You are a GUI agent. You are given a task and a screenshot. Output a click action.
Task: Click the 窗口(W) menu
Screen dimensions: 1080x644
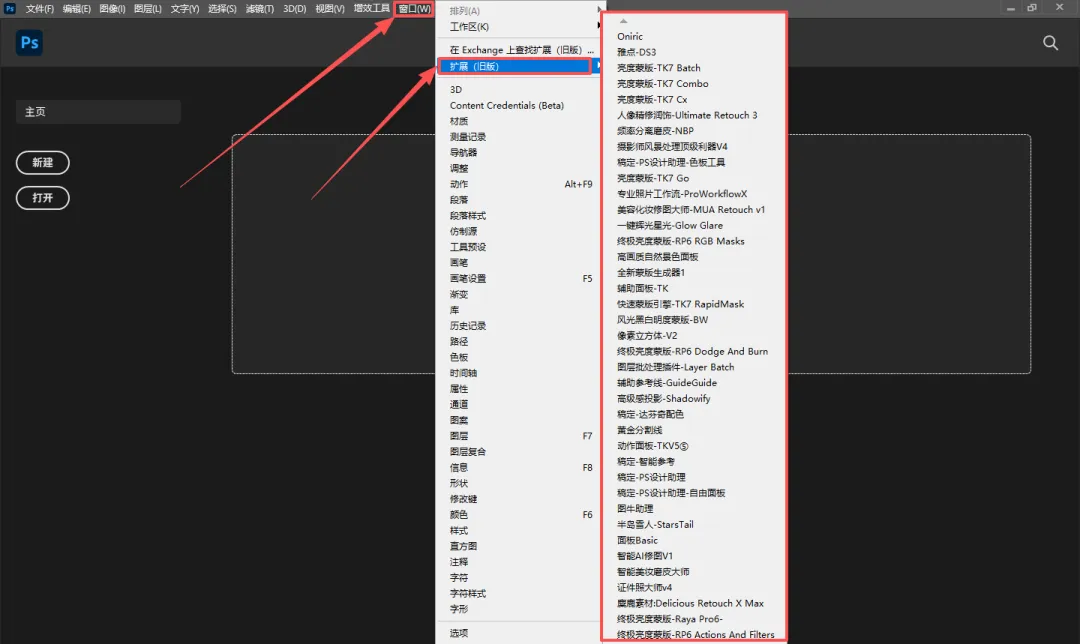tap(414, 9)
